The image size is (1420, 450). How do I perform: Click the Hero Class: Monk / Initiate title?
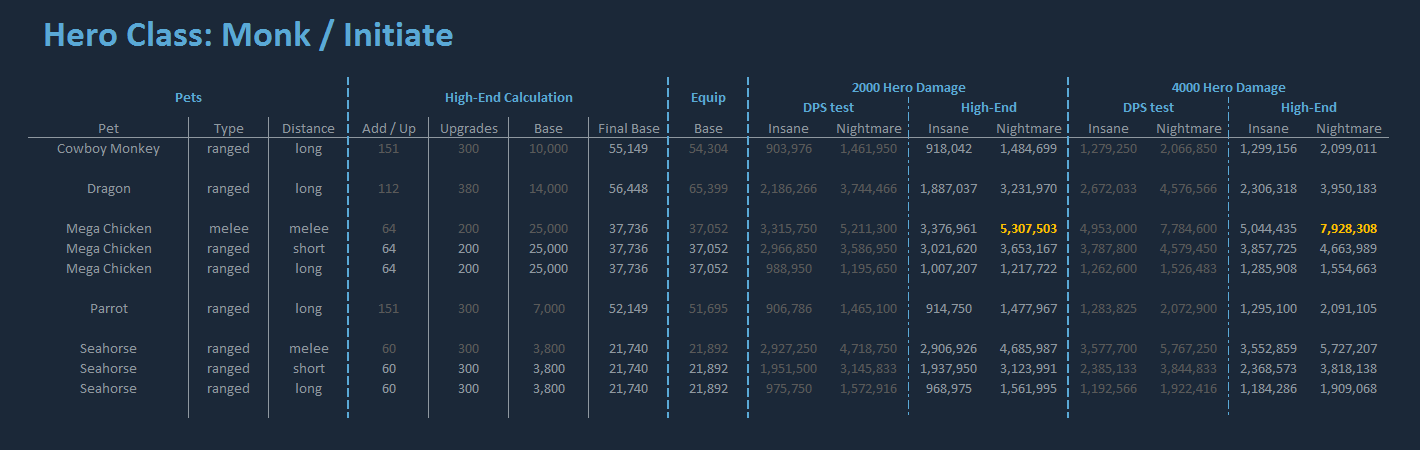coord(248,36)
